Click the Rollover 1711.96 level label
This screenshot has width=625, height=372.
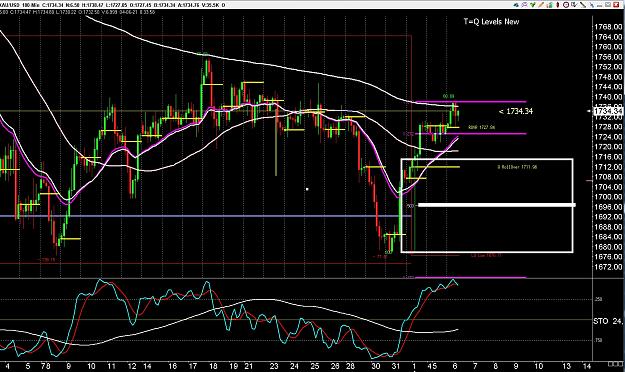(517, 167)
